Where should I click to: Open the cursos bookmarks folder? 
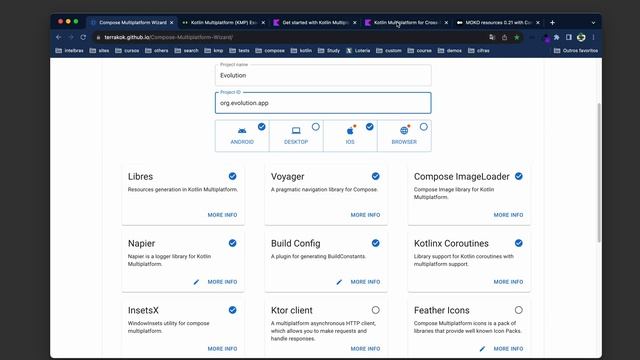(x=127, y=51)
